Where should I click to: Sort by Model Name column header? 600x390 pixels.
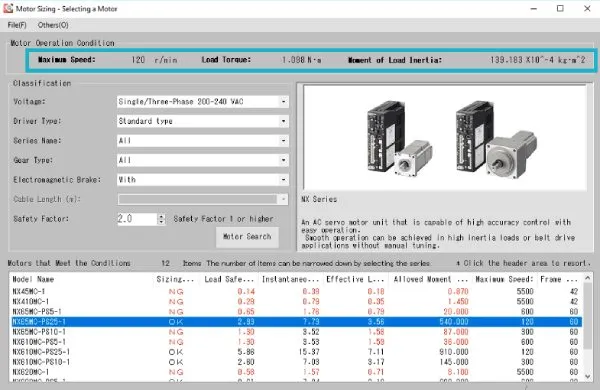tap(81, 279)
